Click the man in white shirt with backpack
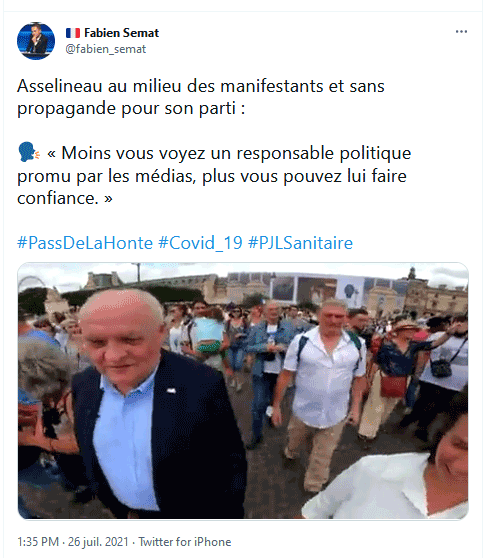 click(x=320, y=391)
